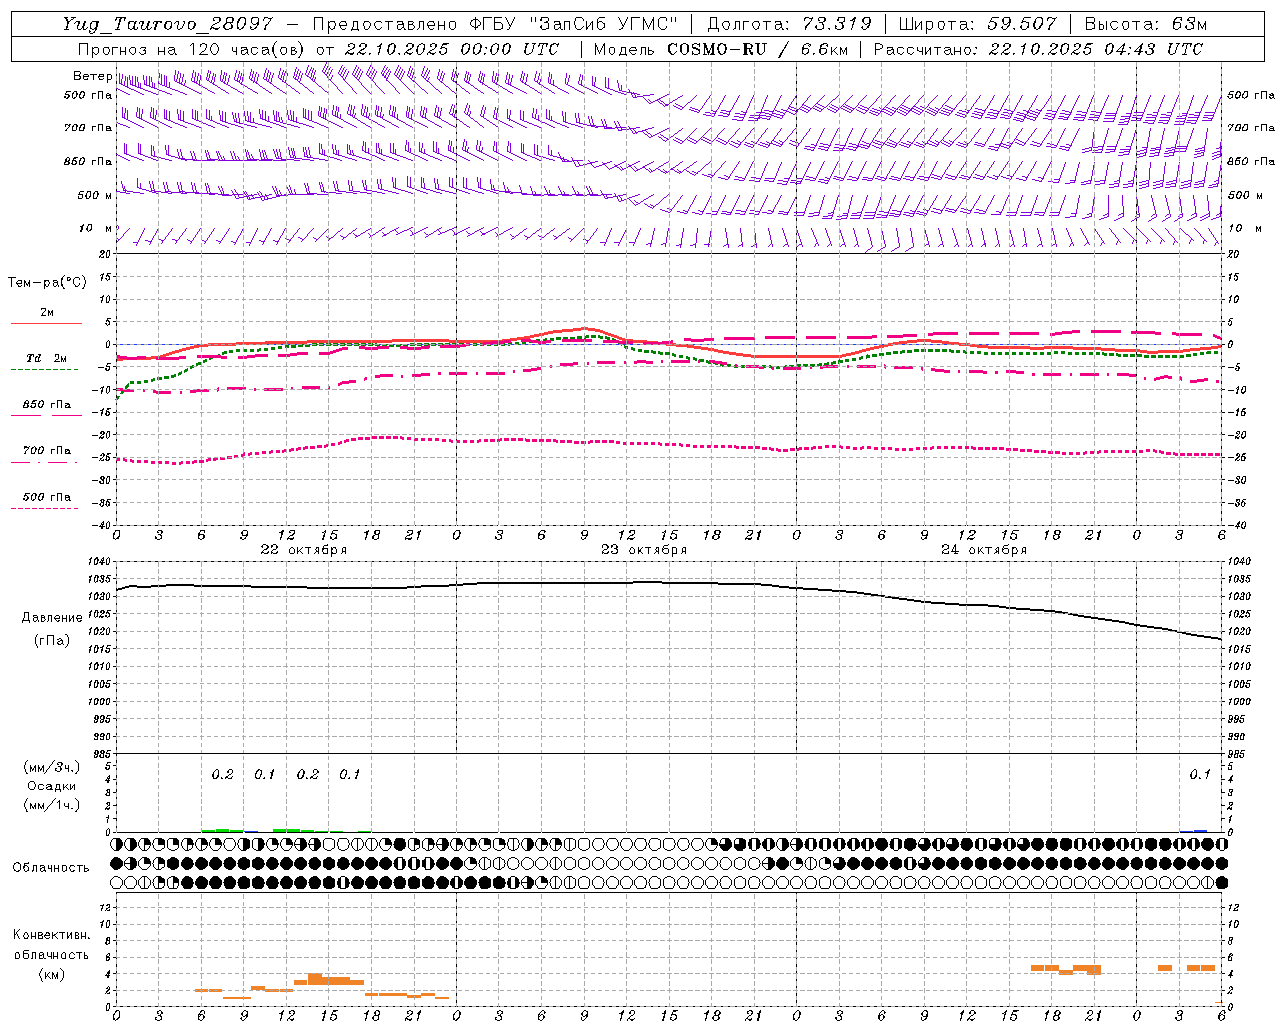
Task: Click the 'Ветер' wind panel label
Action: tap(92, 76)
